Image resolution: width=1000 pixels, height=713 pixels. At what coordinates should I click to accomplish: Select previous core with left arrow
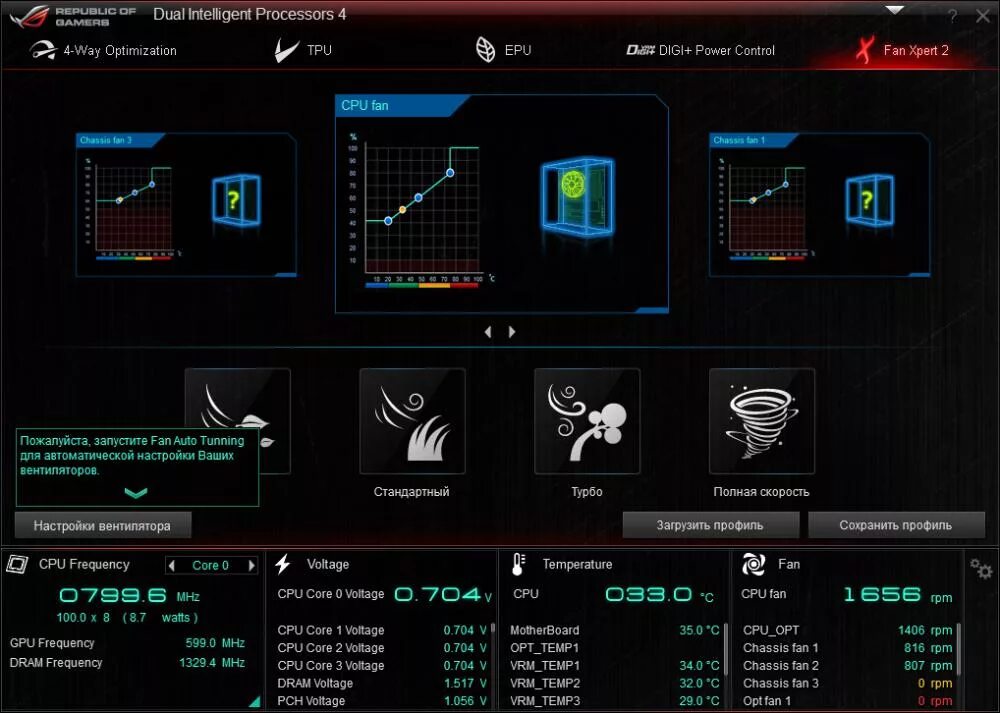[x=172, y=565]
